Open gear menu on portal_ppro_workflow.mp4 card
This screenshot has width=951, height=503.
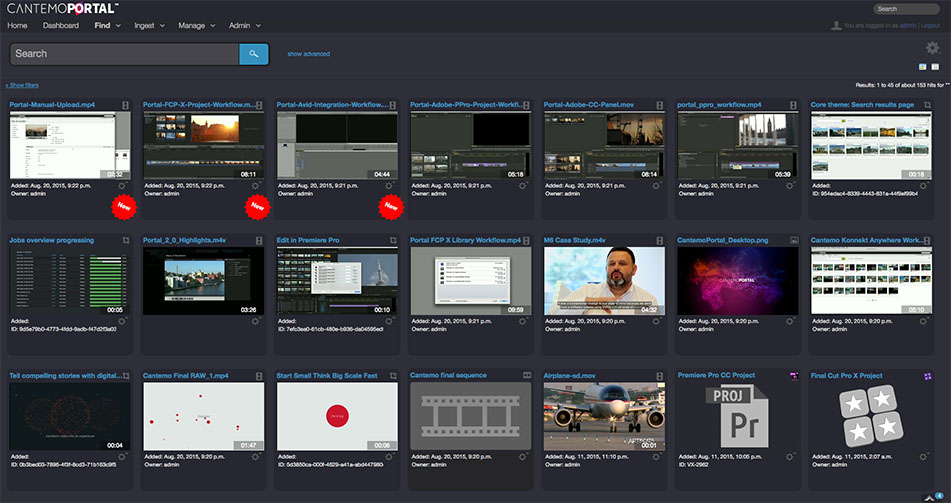click(x=790, y=186)
